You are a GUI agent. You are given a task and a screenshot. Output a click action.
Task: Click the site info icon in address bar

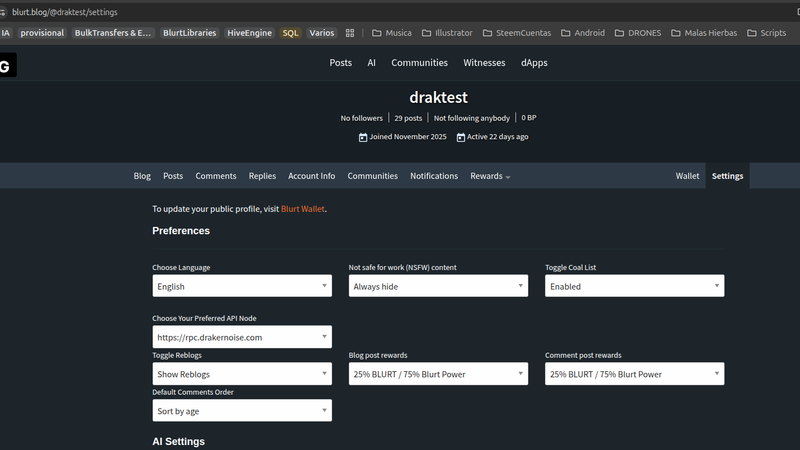(5, 11)
